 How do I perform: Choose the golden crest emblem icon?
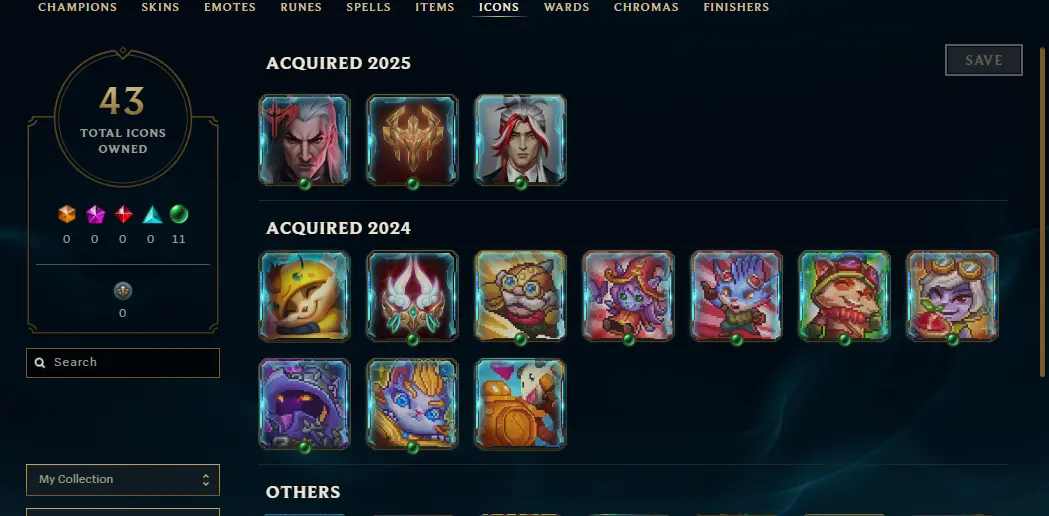(x=413, y=140)
